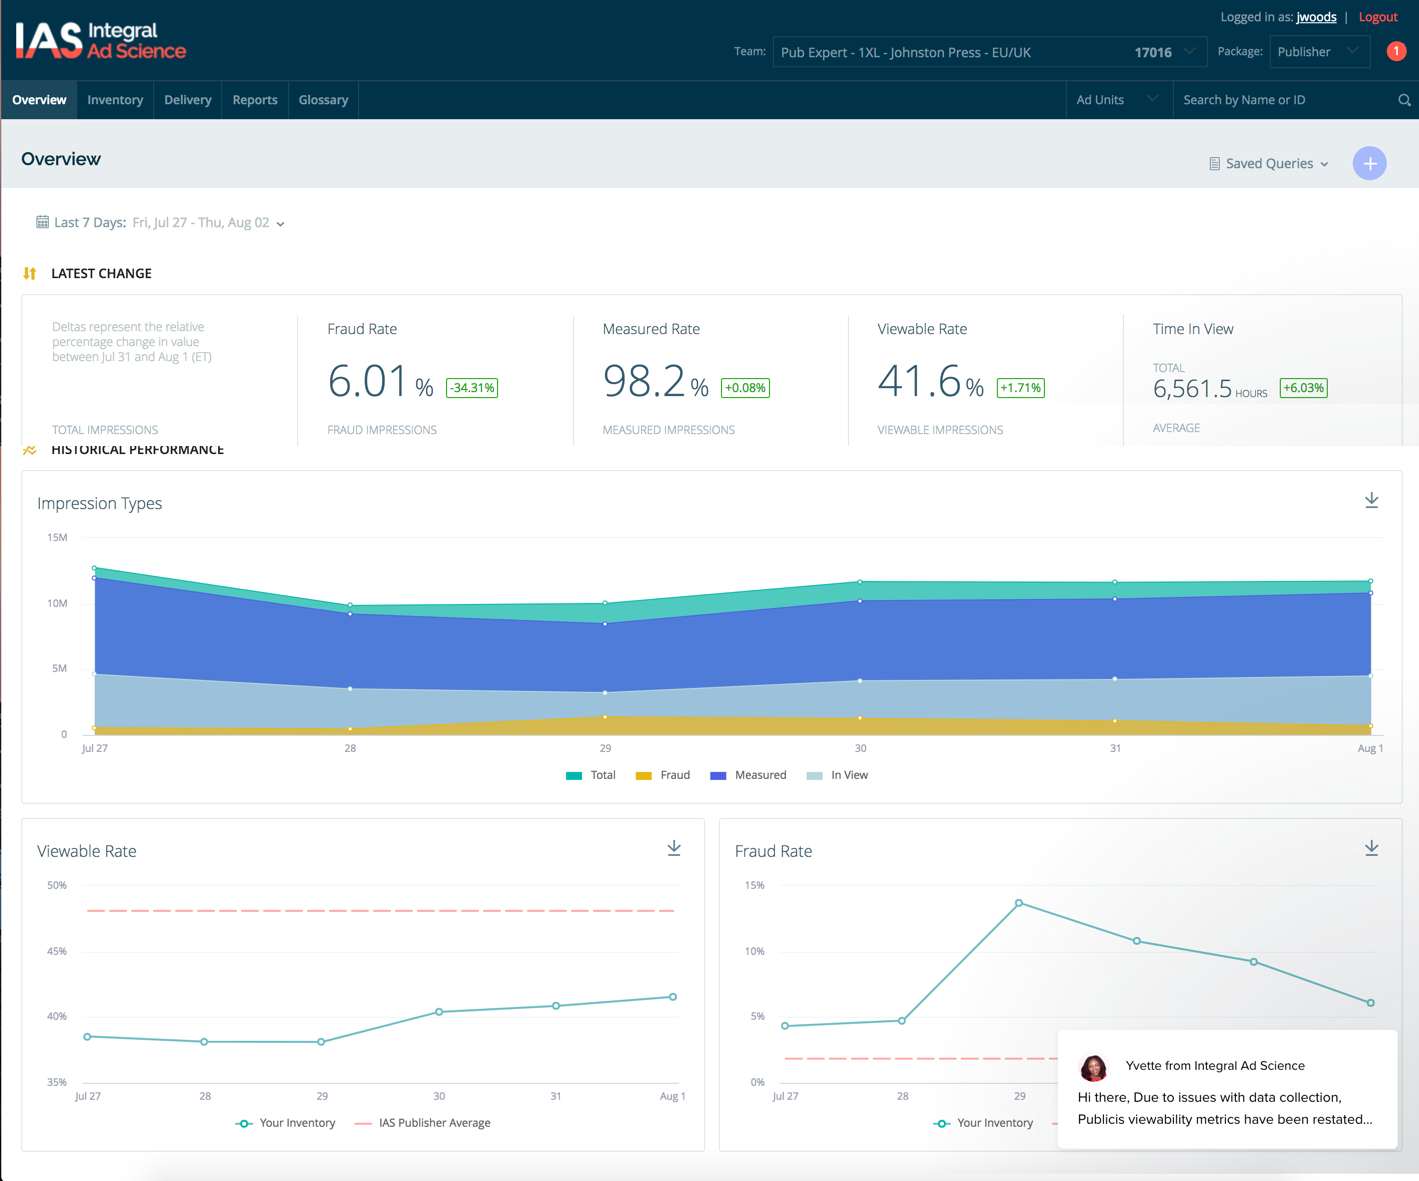The height and width of the screenshot is (1181, 1419).
Task: Open the Reports tab
Action: coord(255,100)
